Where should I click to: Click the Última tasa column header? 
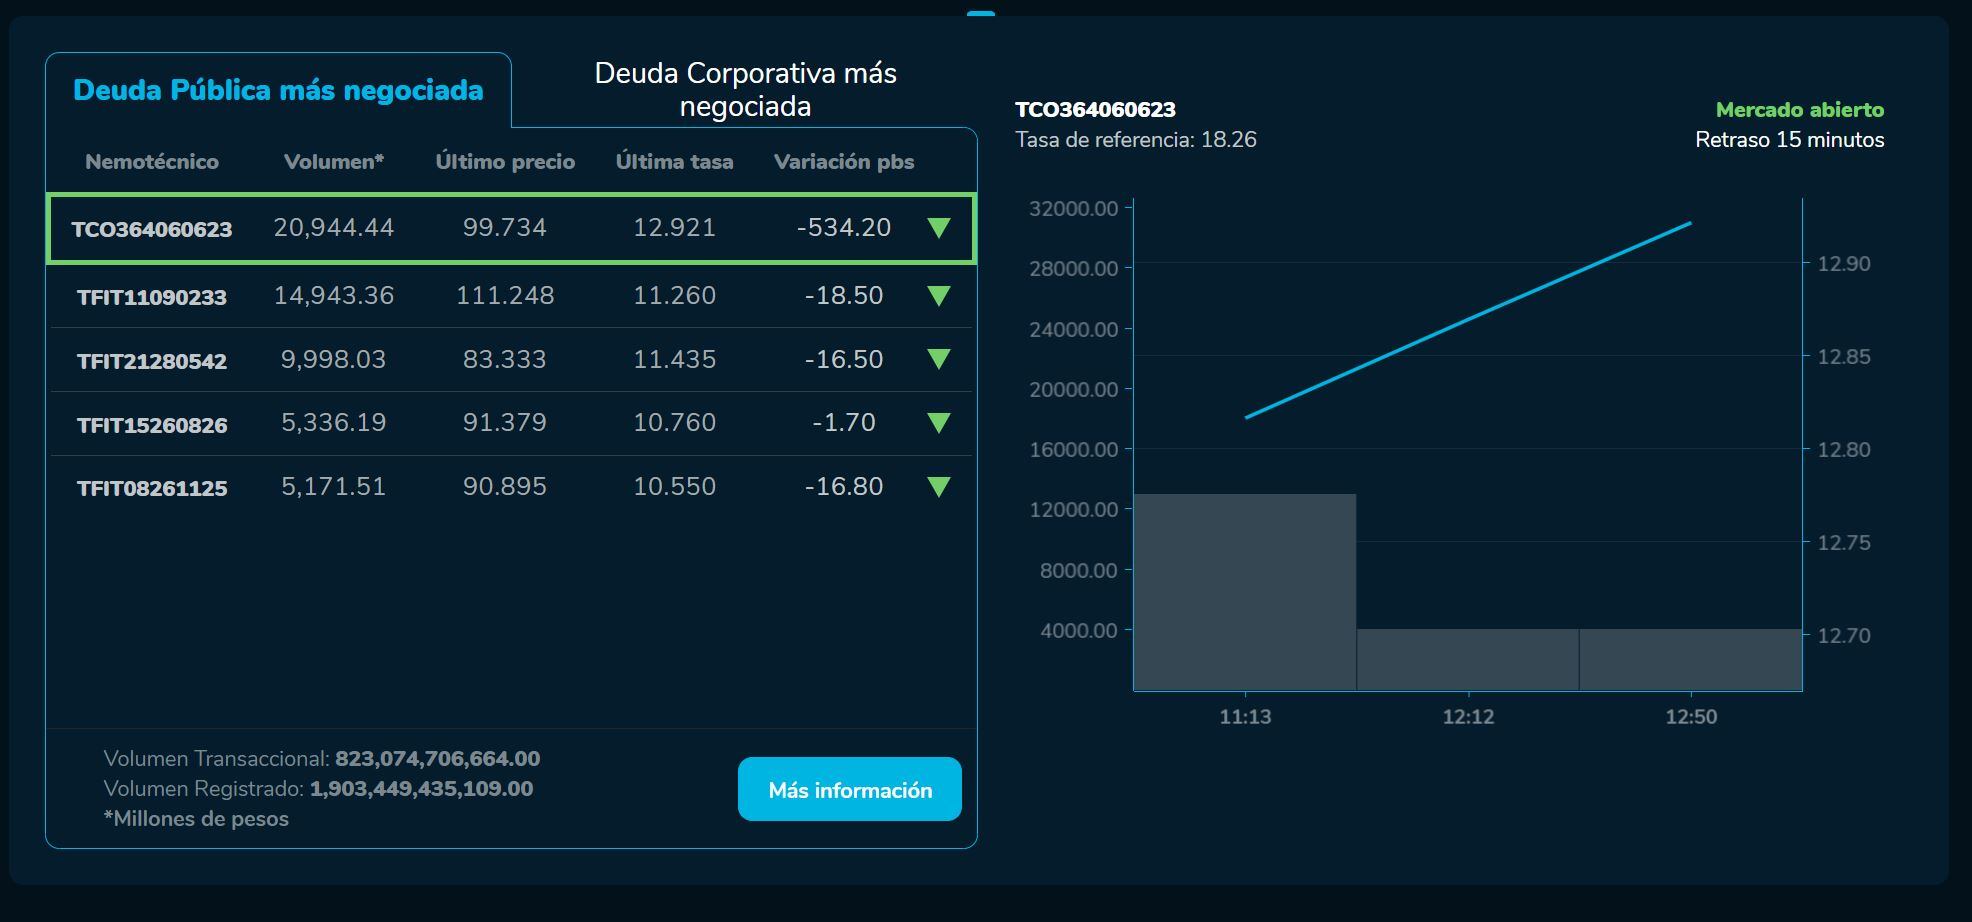point(674,162)
